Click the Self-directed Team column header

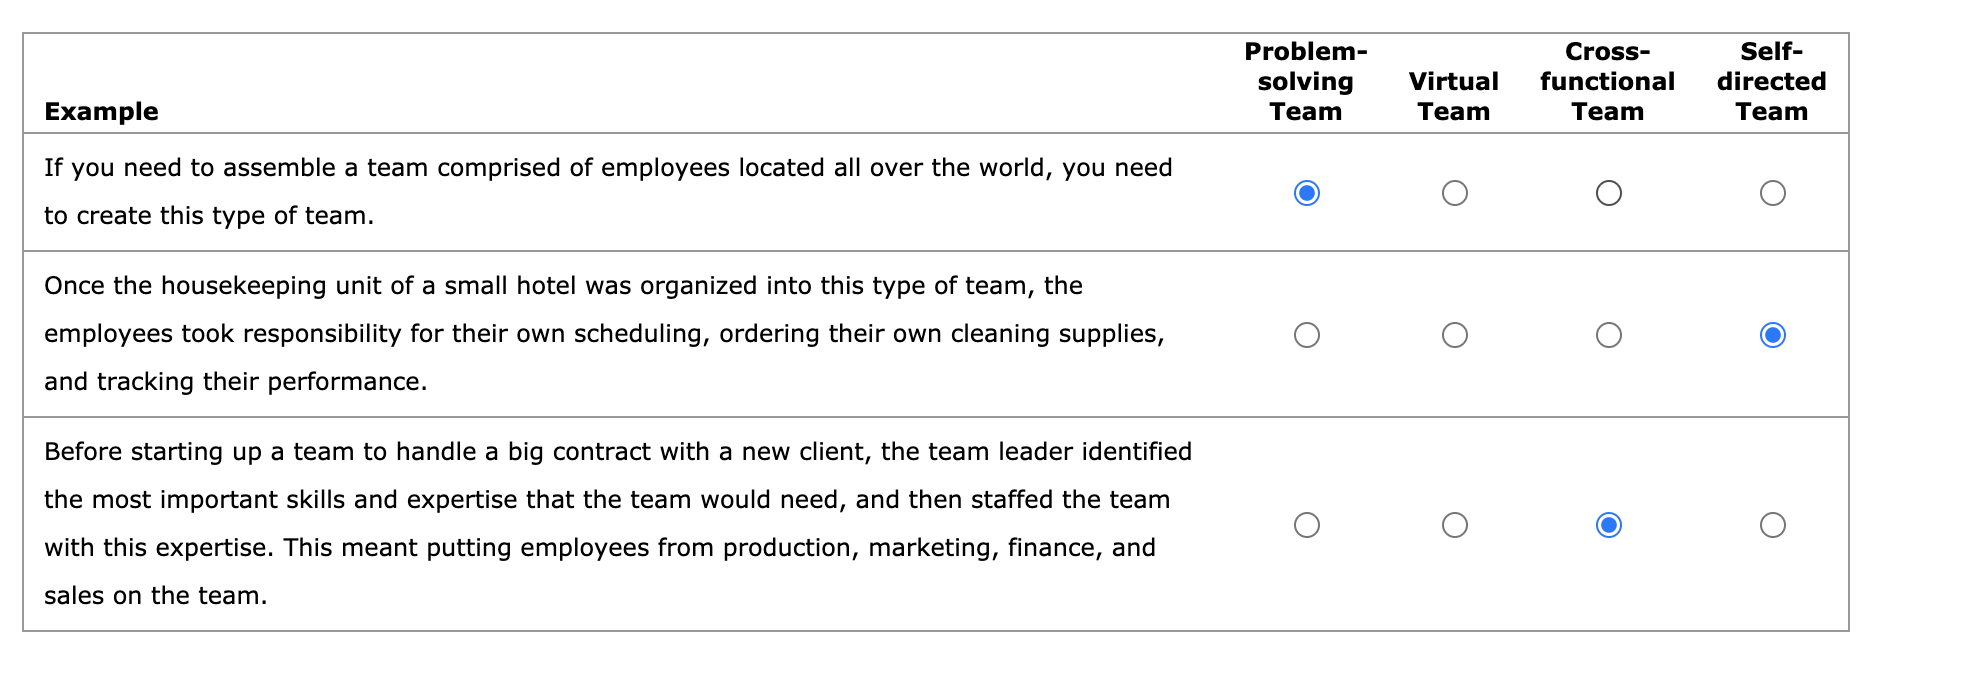[x=1771, y=81]
